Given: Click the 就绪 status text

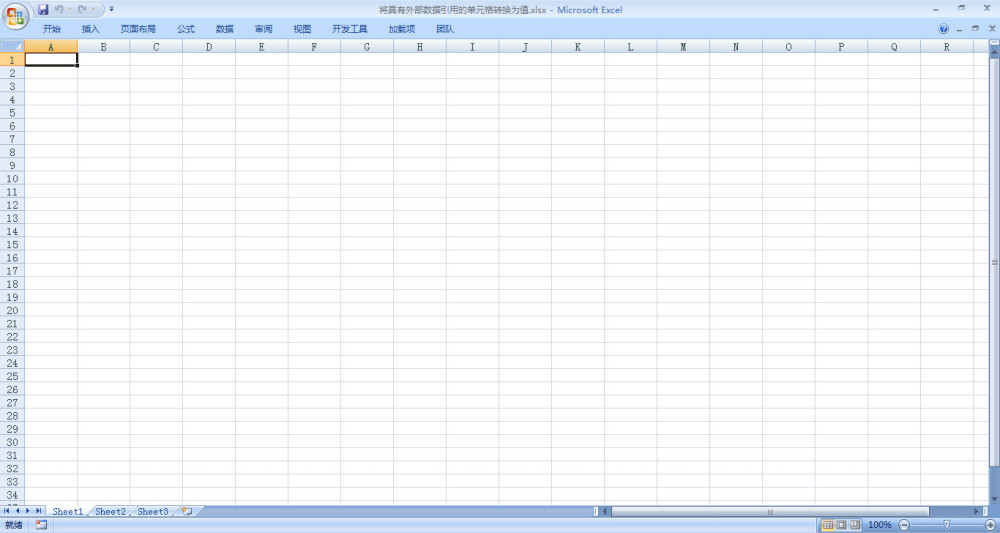Looking at the screenshot, I should (13, 525).
